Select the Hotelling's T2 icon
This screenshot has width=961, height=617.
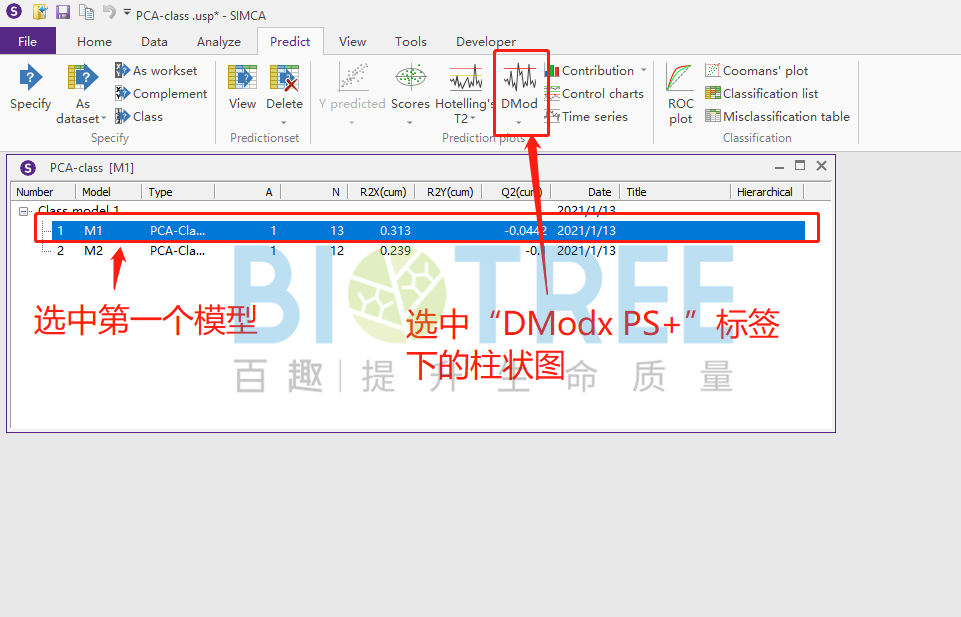click(x=464, y=90)
